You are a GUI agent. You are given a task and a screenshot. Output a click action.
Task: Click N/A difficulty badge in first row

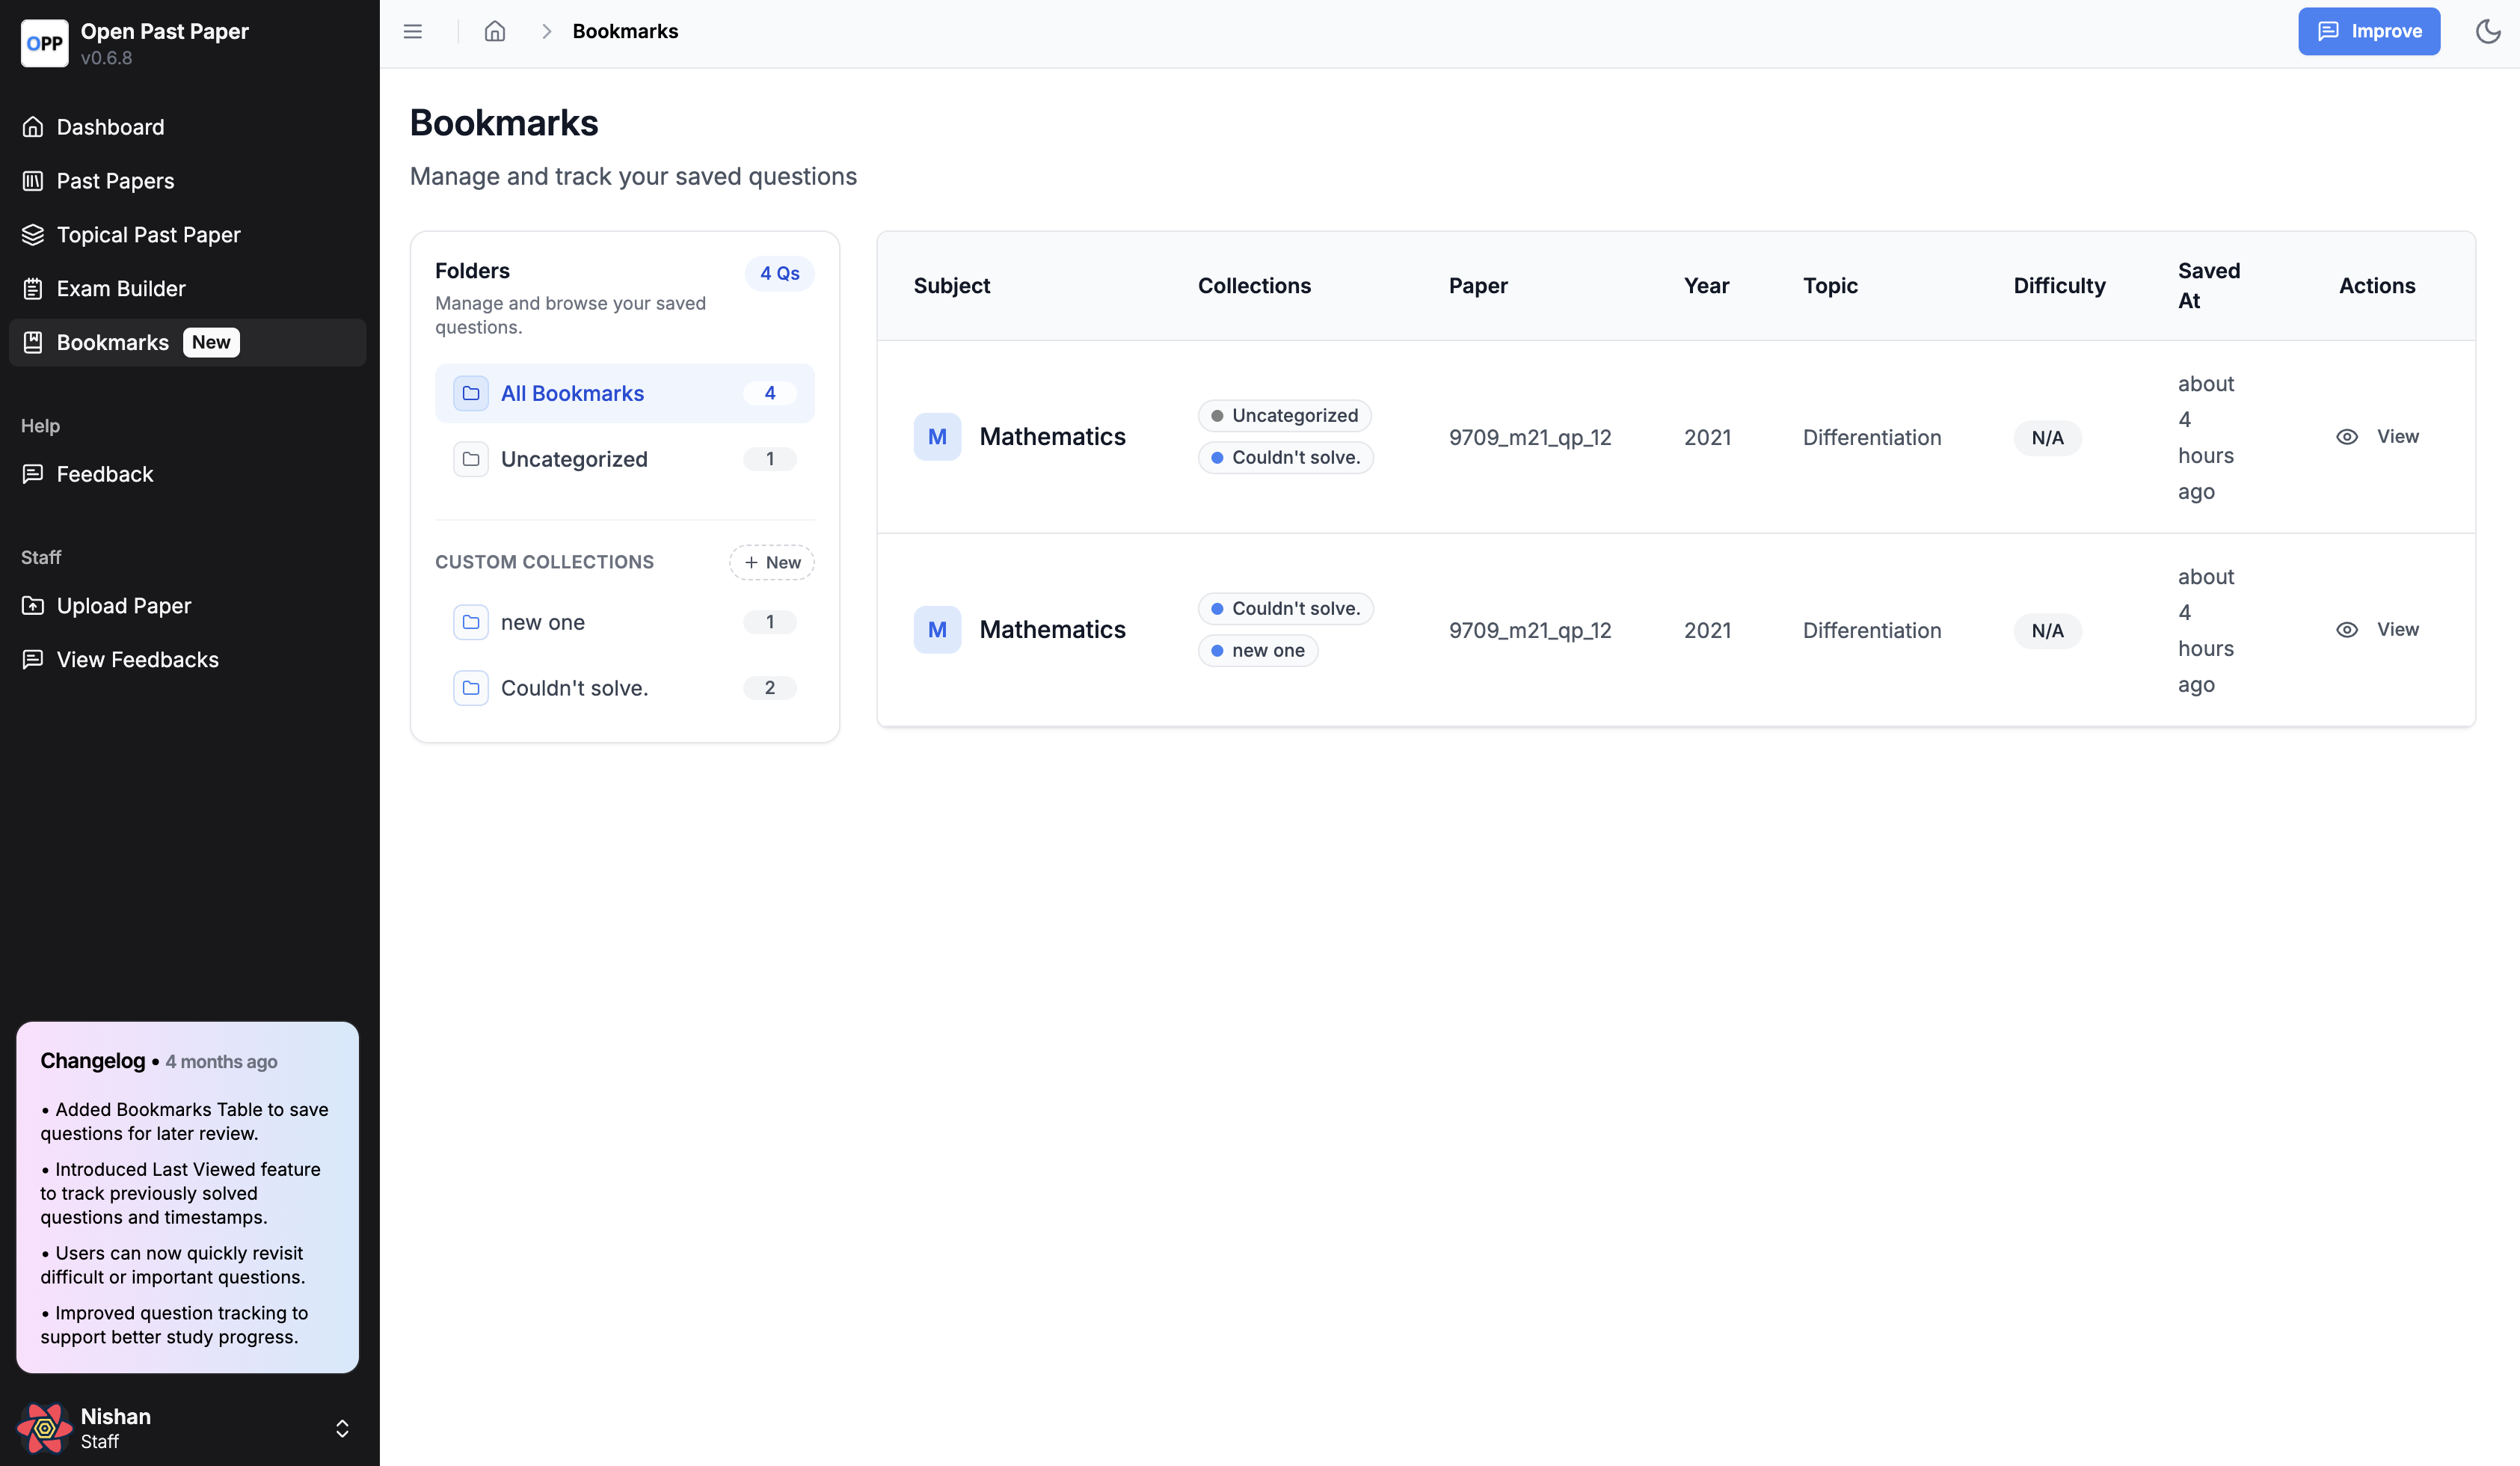[2047, 437]
